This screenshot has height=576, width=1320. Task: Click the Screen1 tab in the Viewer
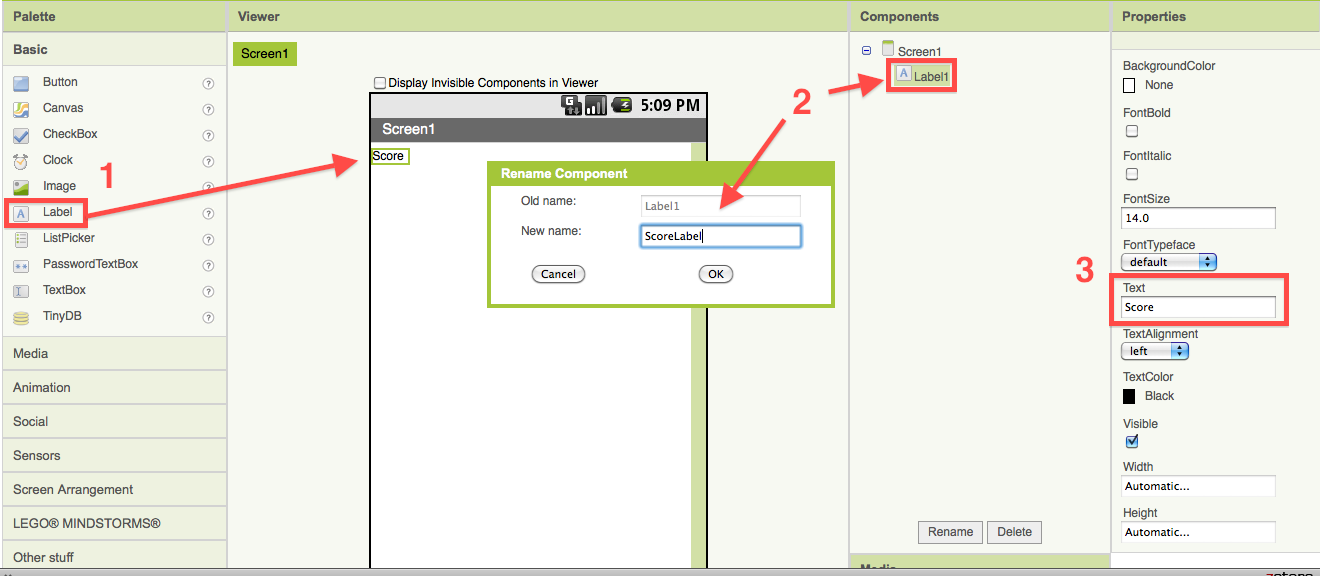tap(265, 54)
